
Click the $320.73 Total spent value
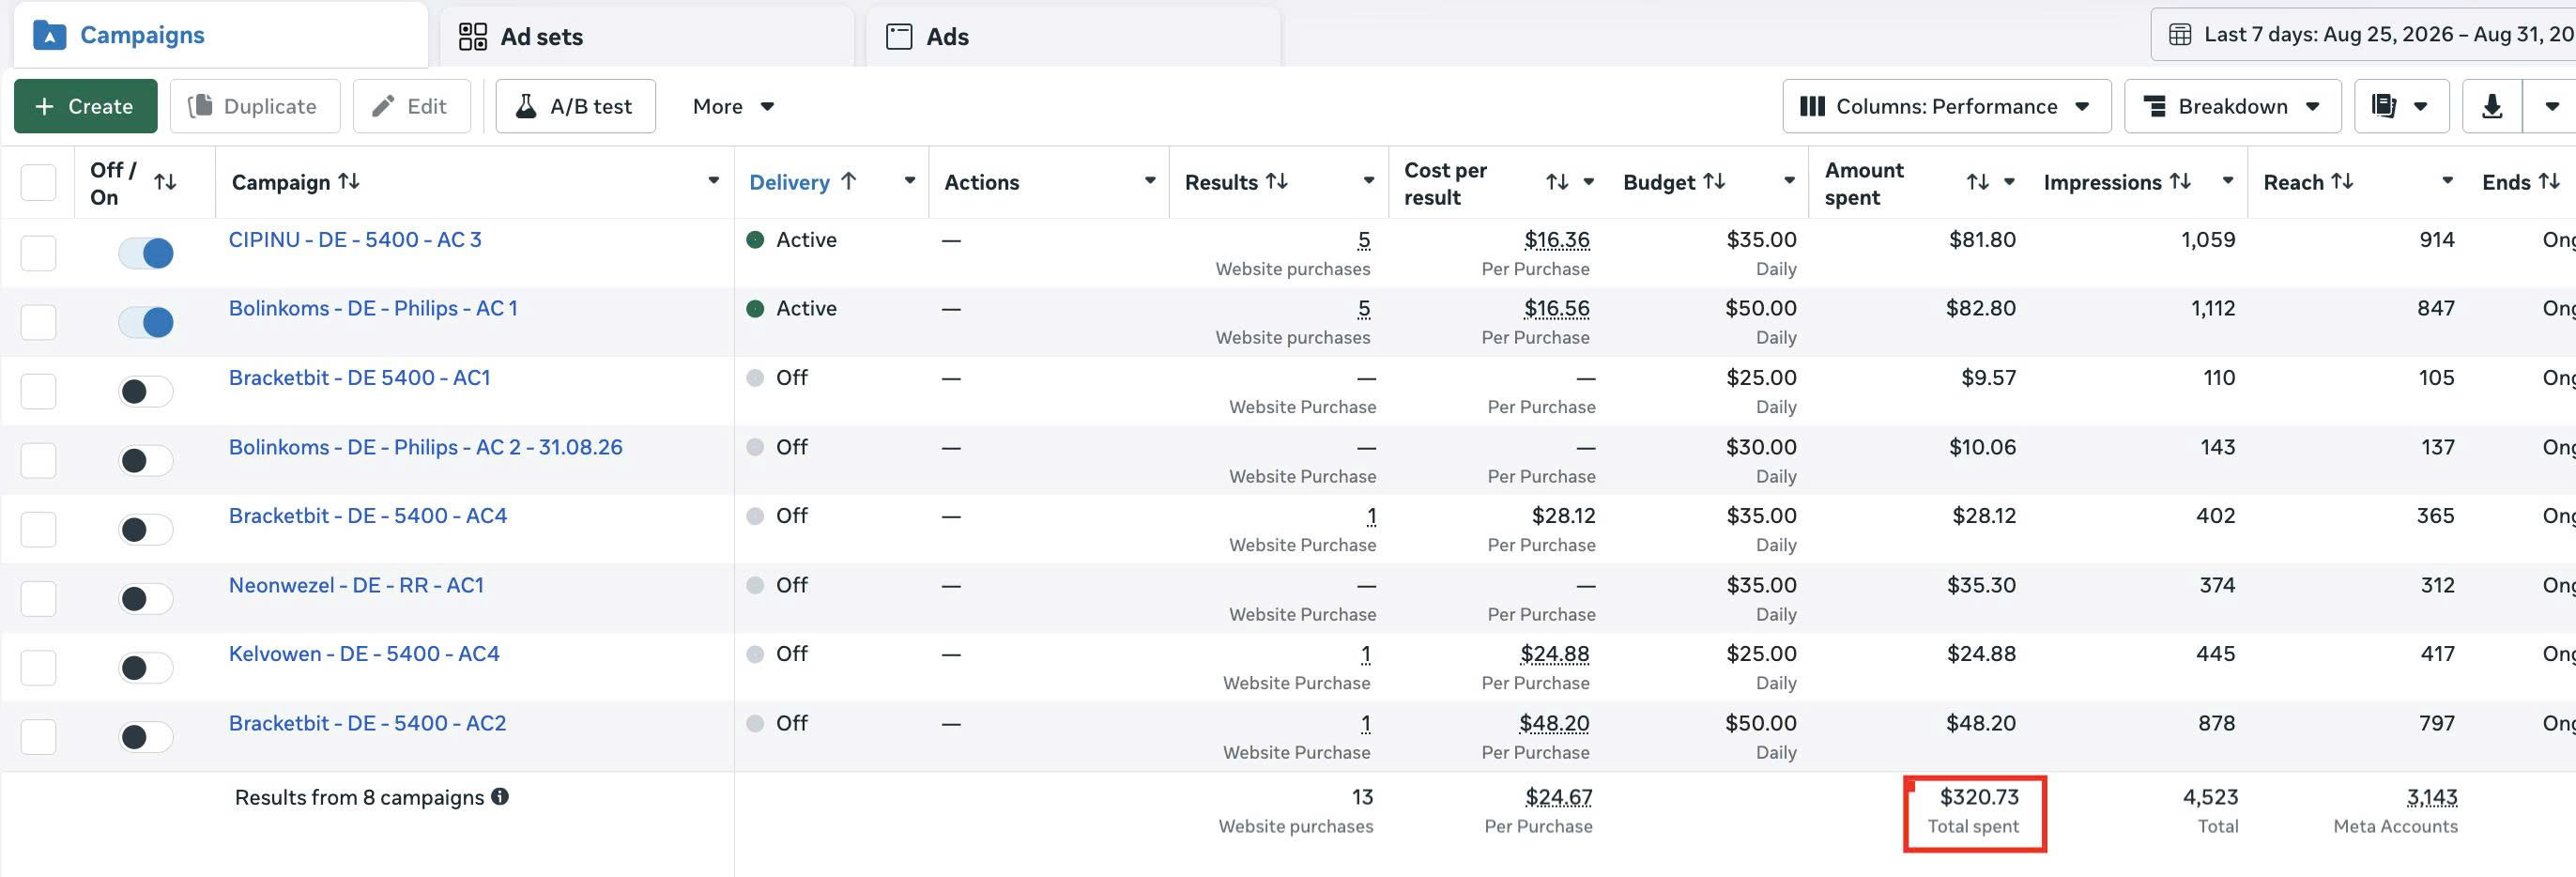(1979, 797)
